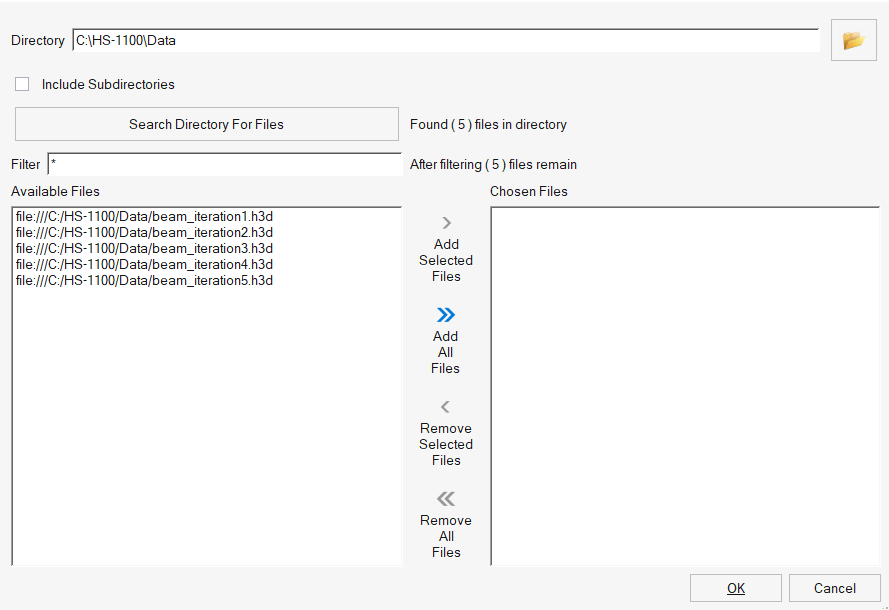Select beam_iteration3.h3d in Available Files

[x=144, y=248]
